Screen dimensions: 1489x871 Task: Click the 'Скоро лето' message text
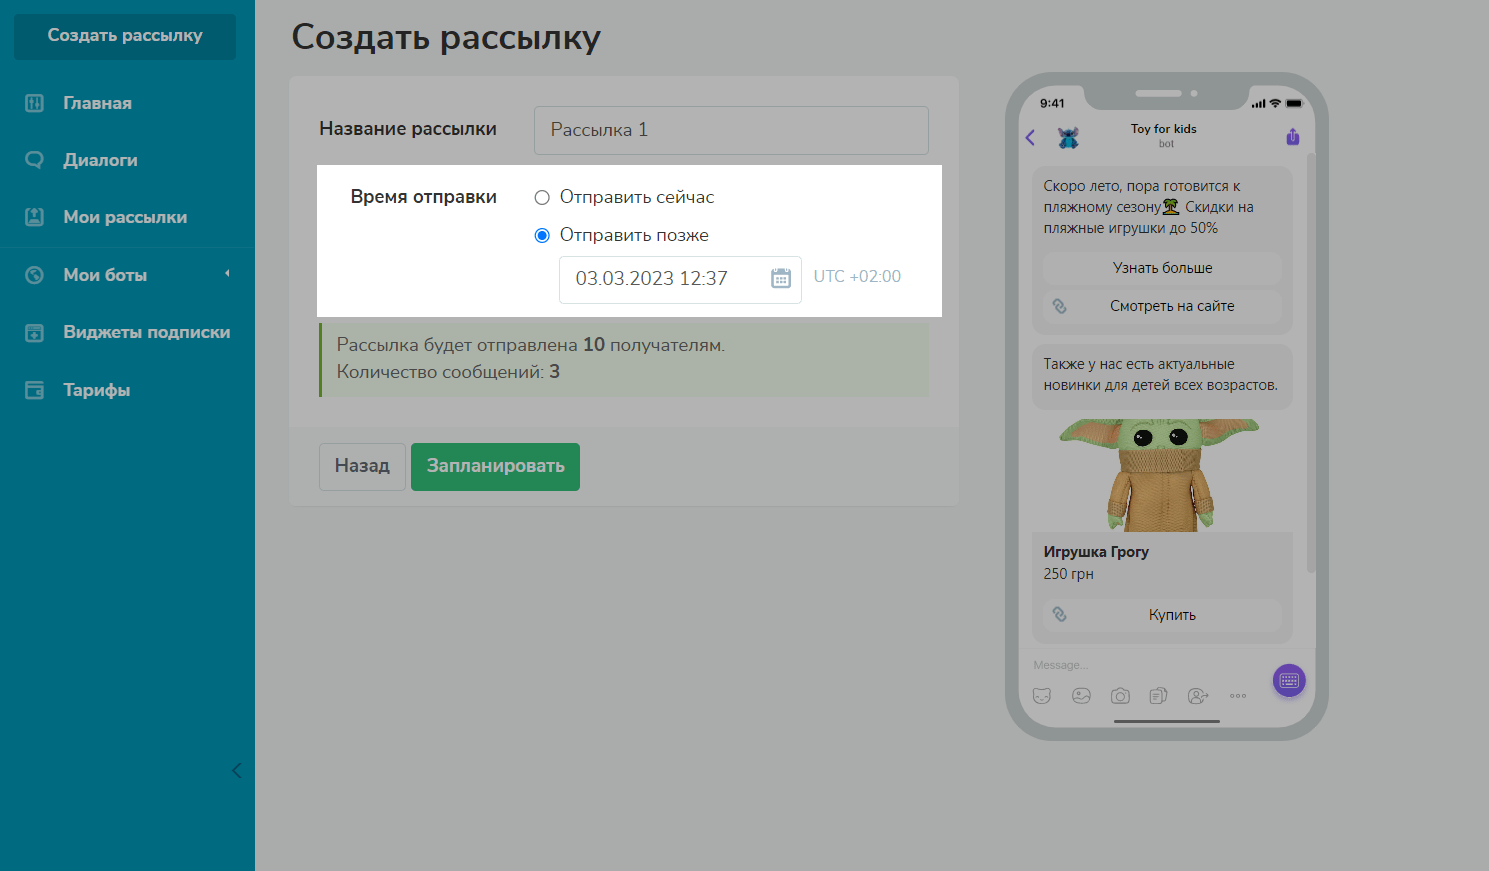1148,207
